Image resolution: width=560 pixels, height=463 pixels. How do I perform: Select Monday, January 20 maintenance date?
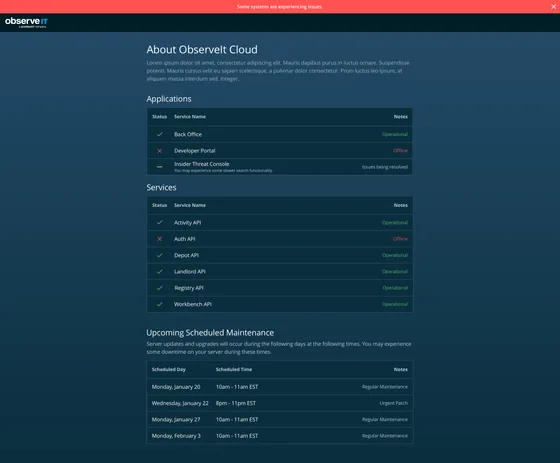176,387
